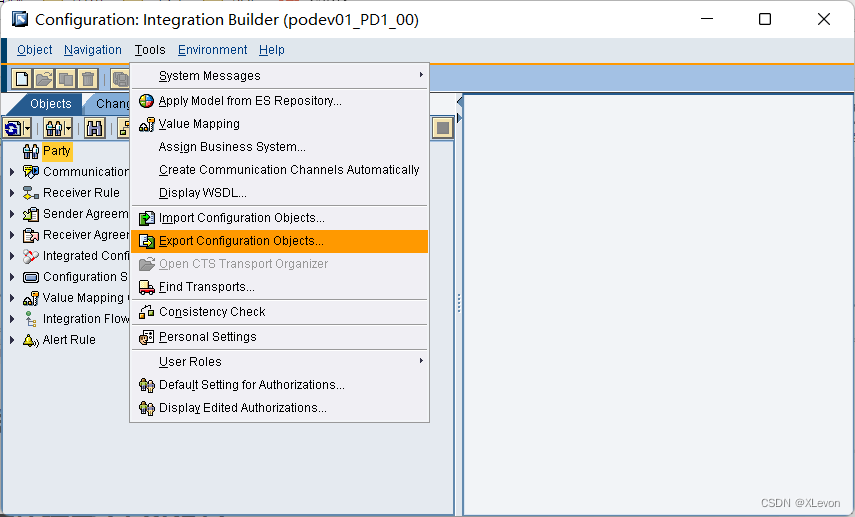Click the Receiver Agreement tree icon
The height and width of the screenshot is (517, 855).
pyautogui.click(x=31, y=235)
